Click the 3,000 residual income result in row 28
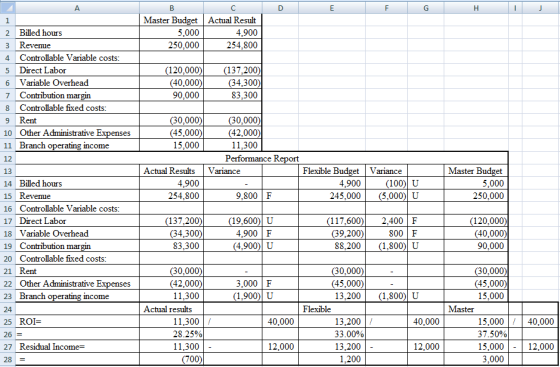 click(x=476, y=359)
